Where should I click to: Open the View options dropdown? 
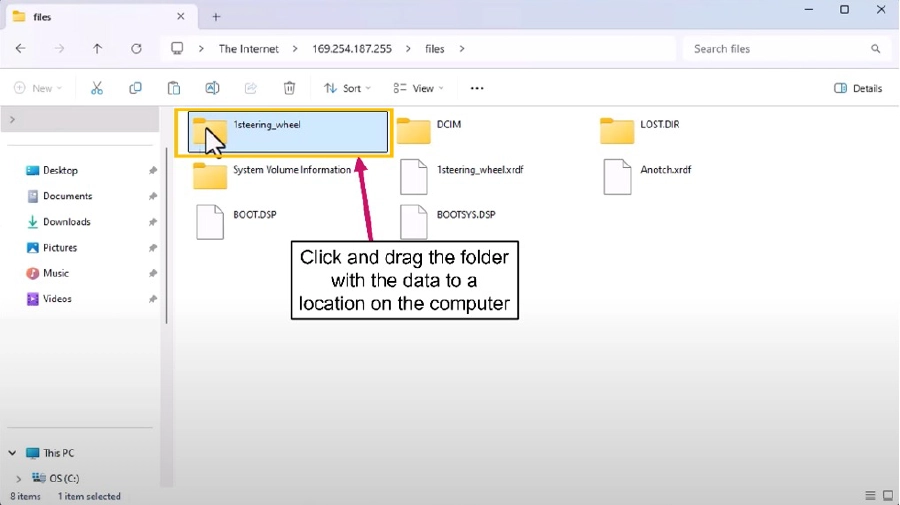pyautogui.click(x=418, y=88)
